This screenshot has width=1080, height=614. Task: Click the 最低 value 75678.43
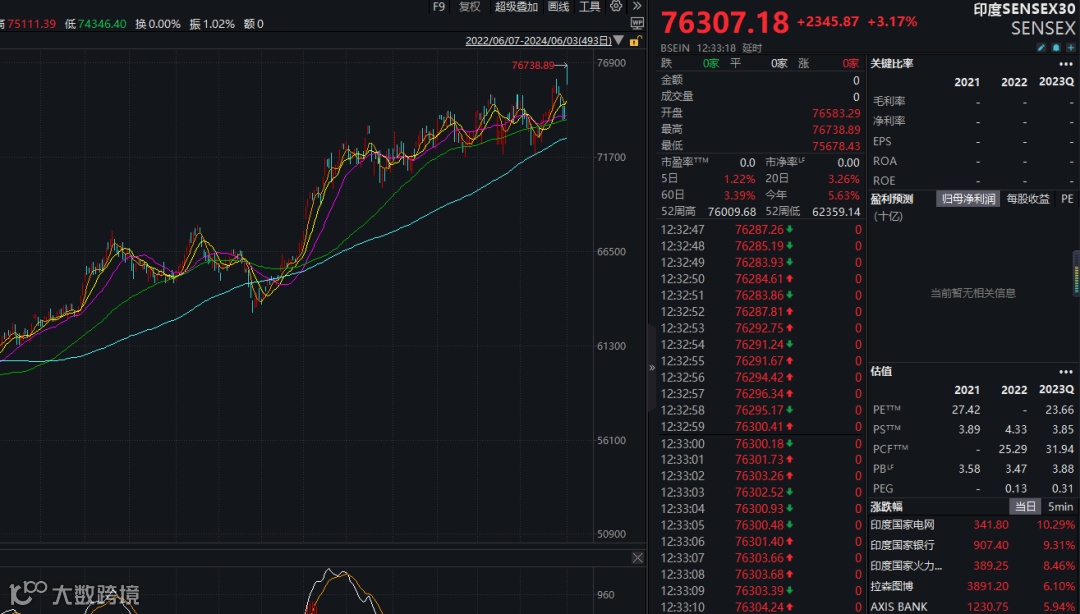point(836,146)
